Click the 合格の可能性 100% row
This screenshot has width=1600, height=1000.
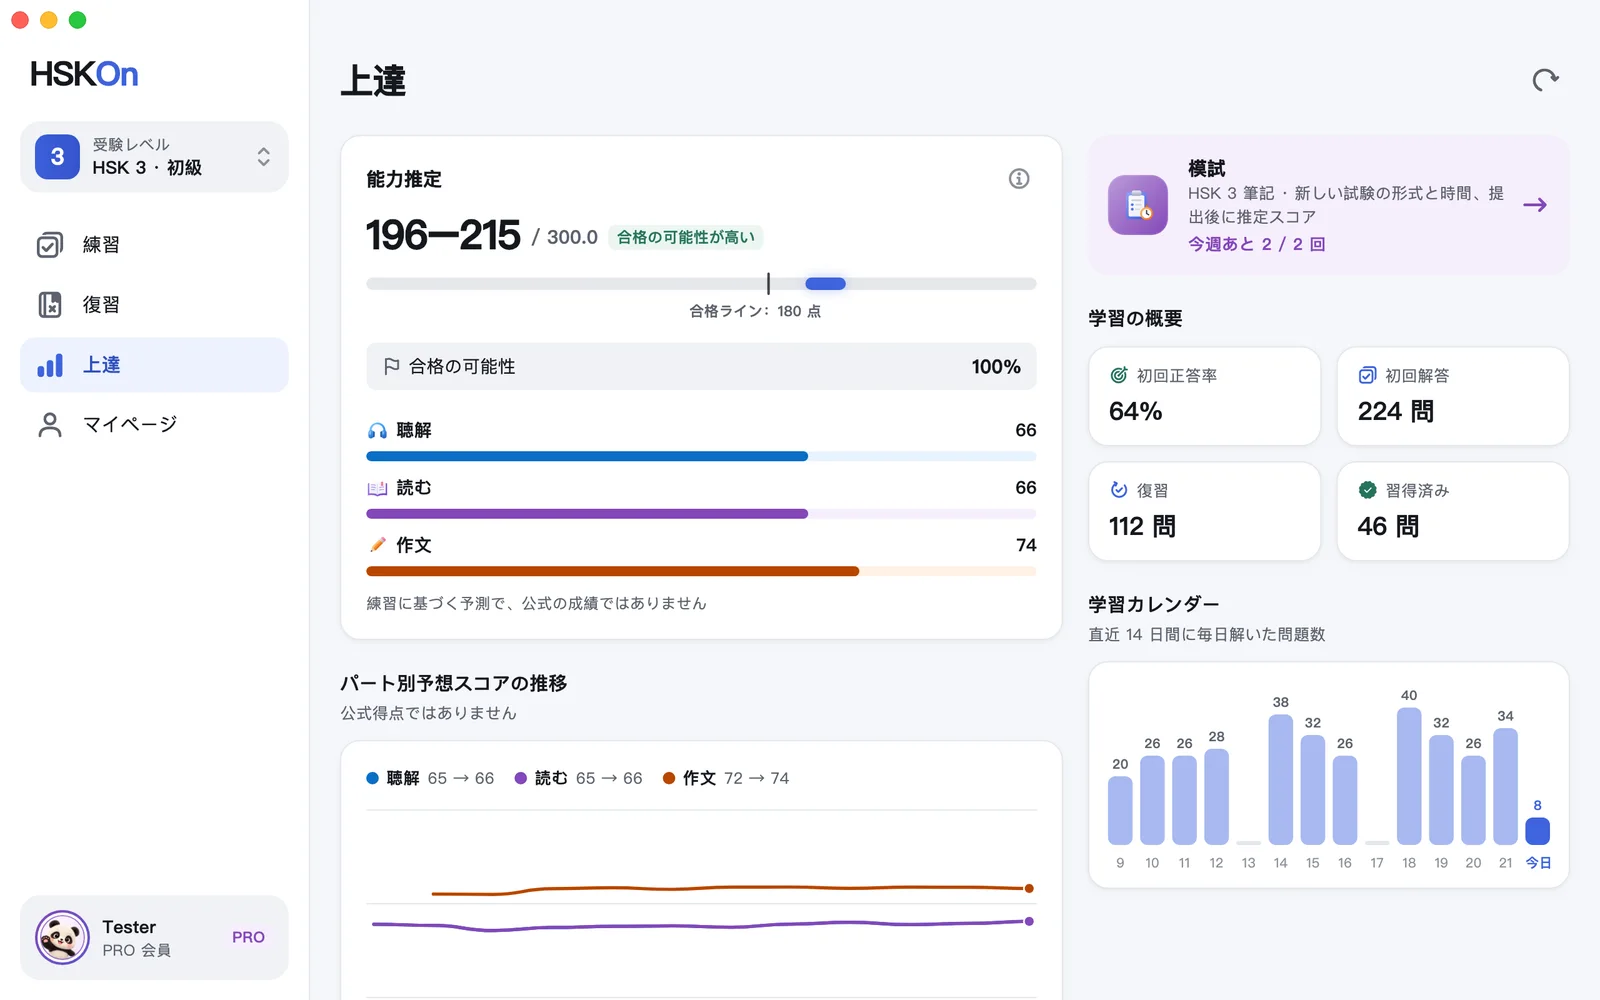click(701, 367)
